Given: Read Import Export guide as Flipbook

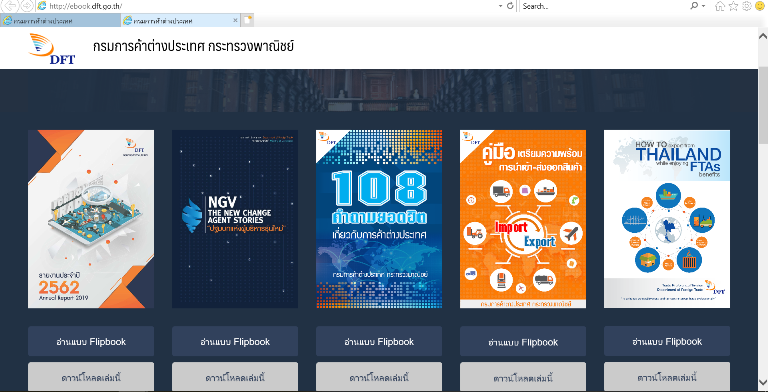Looking at the screenshot, I should click(523, 341).
